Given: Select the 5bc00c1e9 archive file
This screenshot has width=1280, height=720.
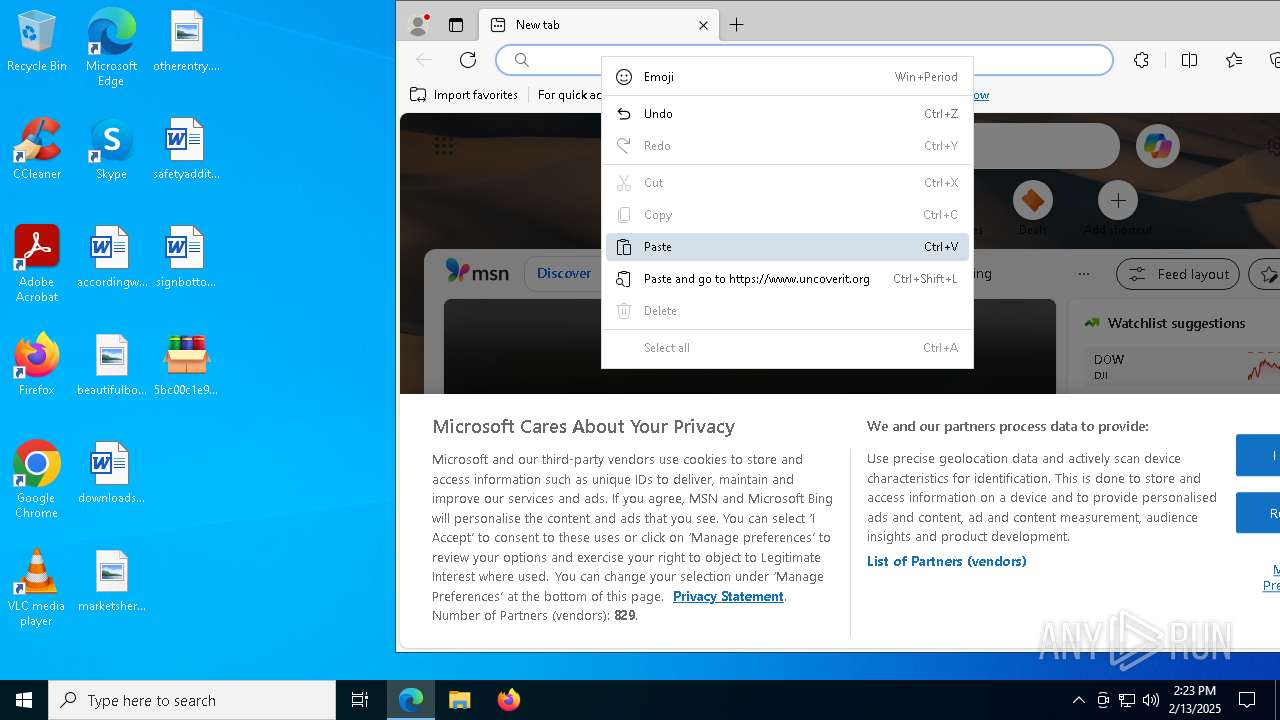Looking at the screenshot, I should pos(186,366).
